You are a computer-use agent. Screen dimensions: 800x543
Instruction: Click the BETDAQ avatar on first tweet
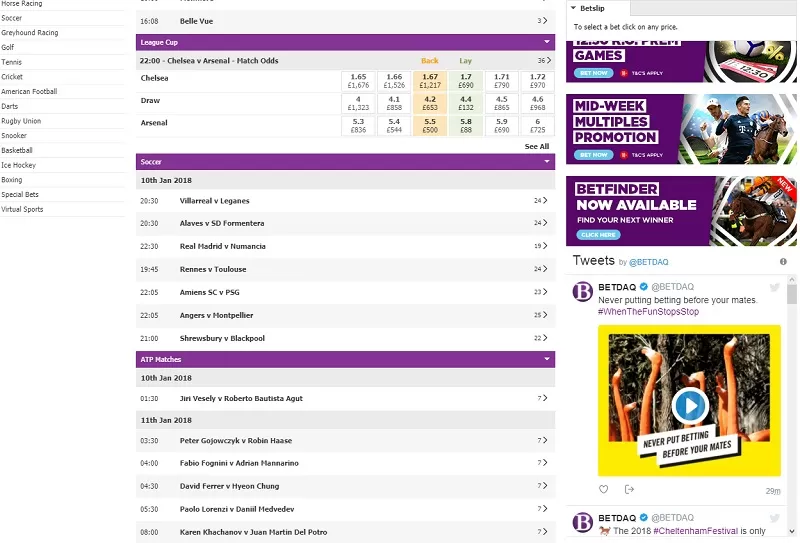pos(583,291)
